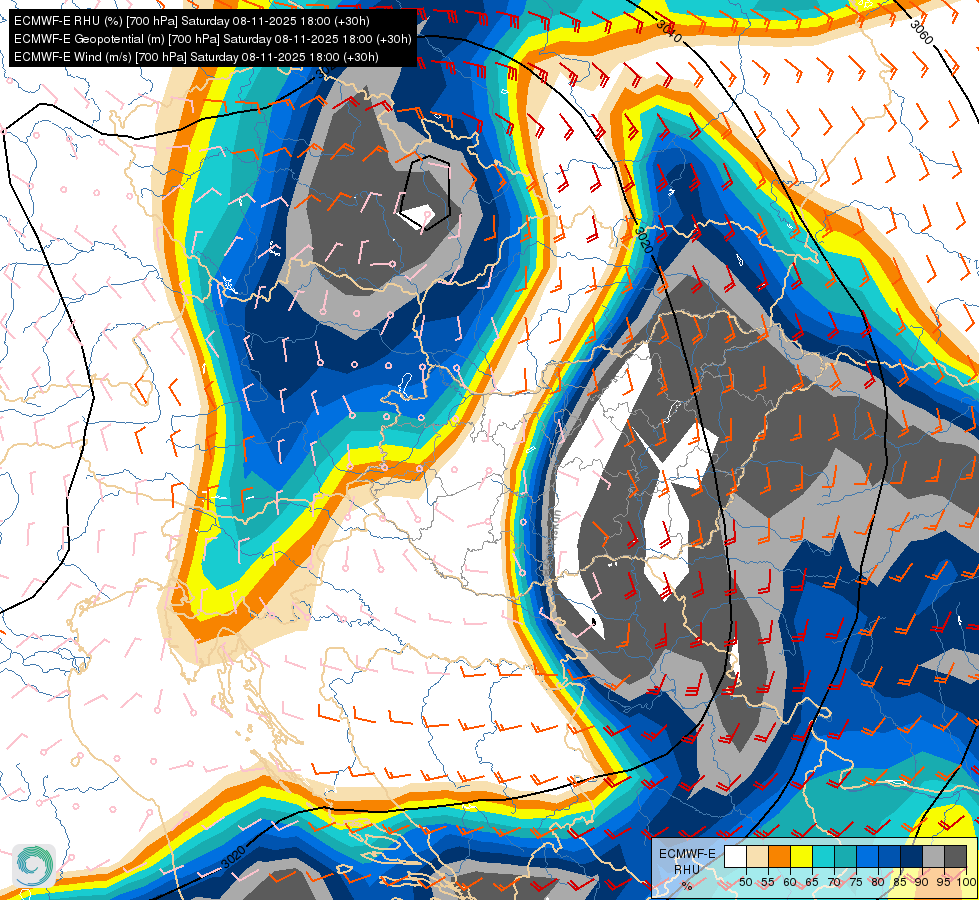Image resolution: width=979 pixels, height=900 pixels.
Task: Click the 3040 geopotential contour label
Action: [669, 31]
